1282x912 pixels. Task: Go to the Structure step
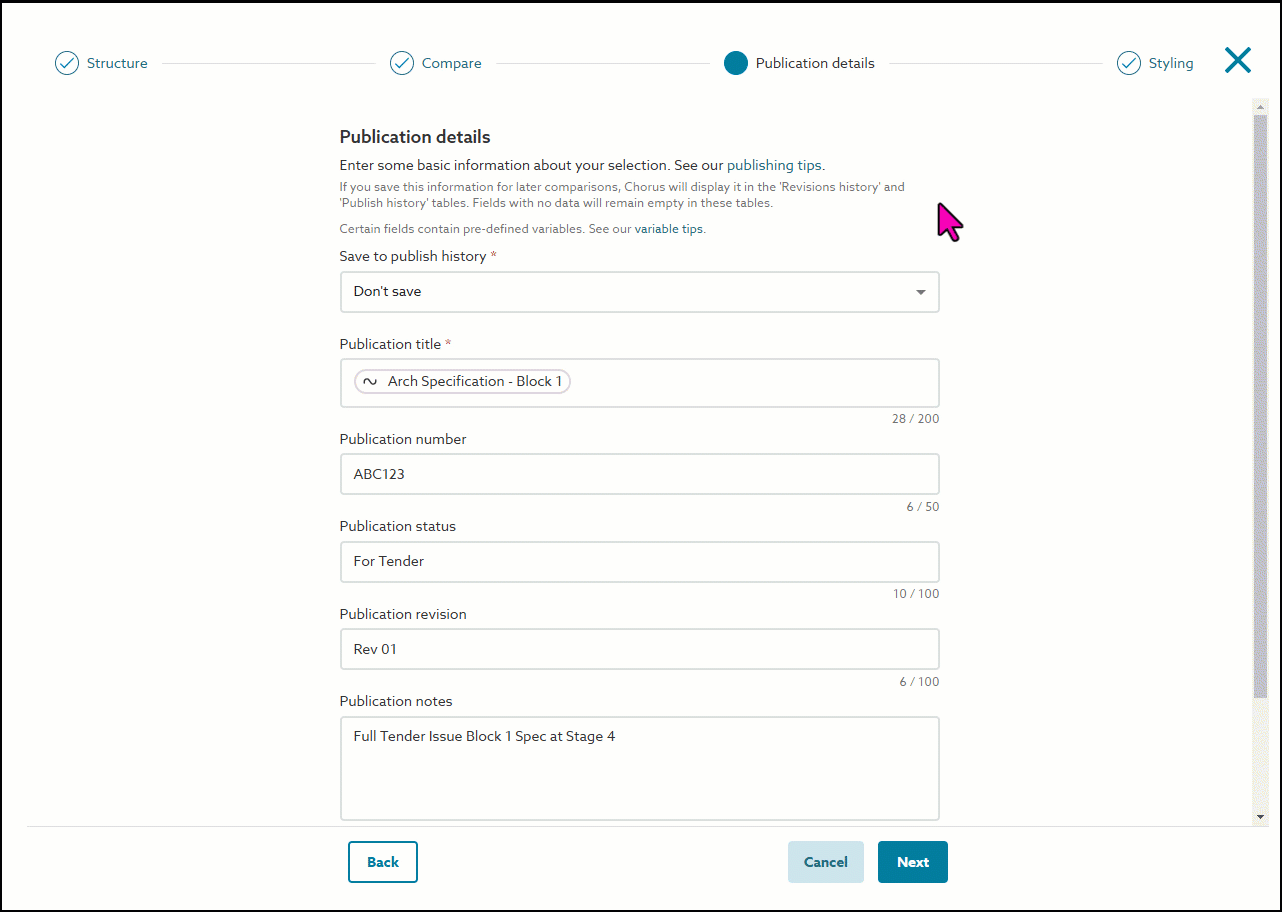tap(117, 63)
